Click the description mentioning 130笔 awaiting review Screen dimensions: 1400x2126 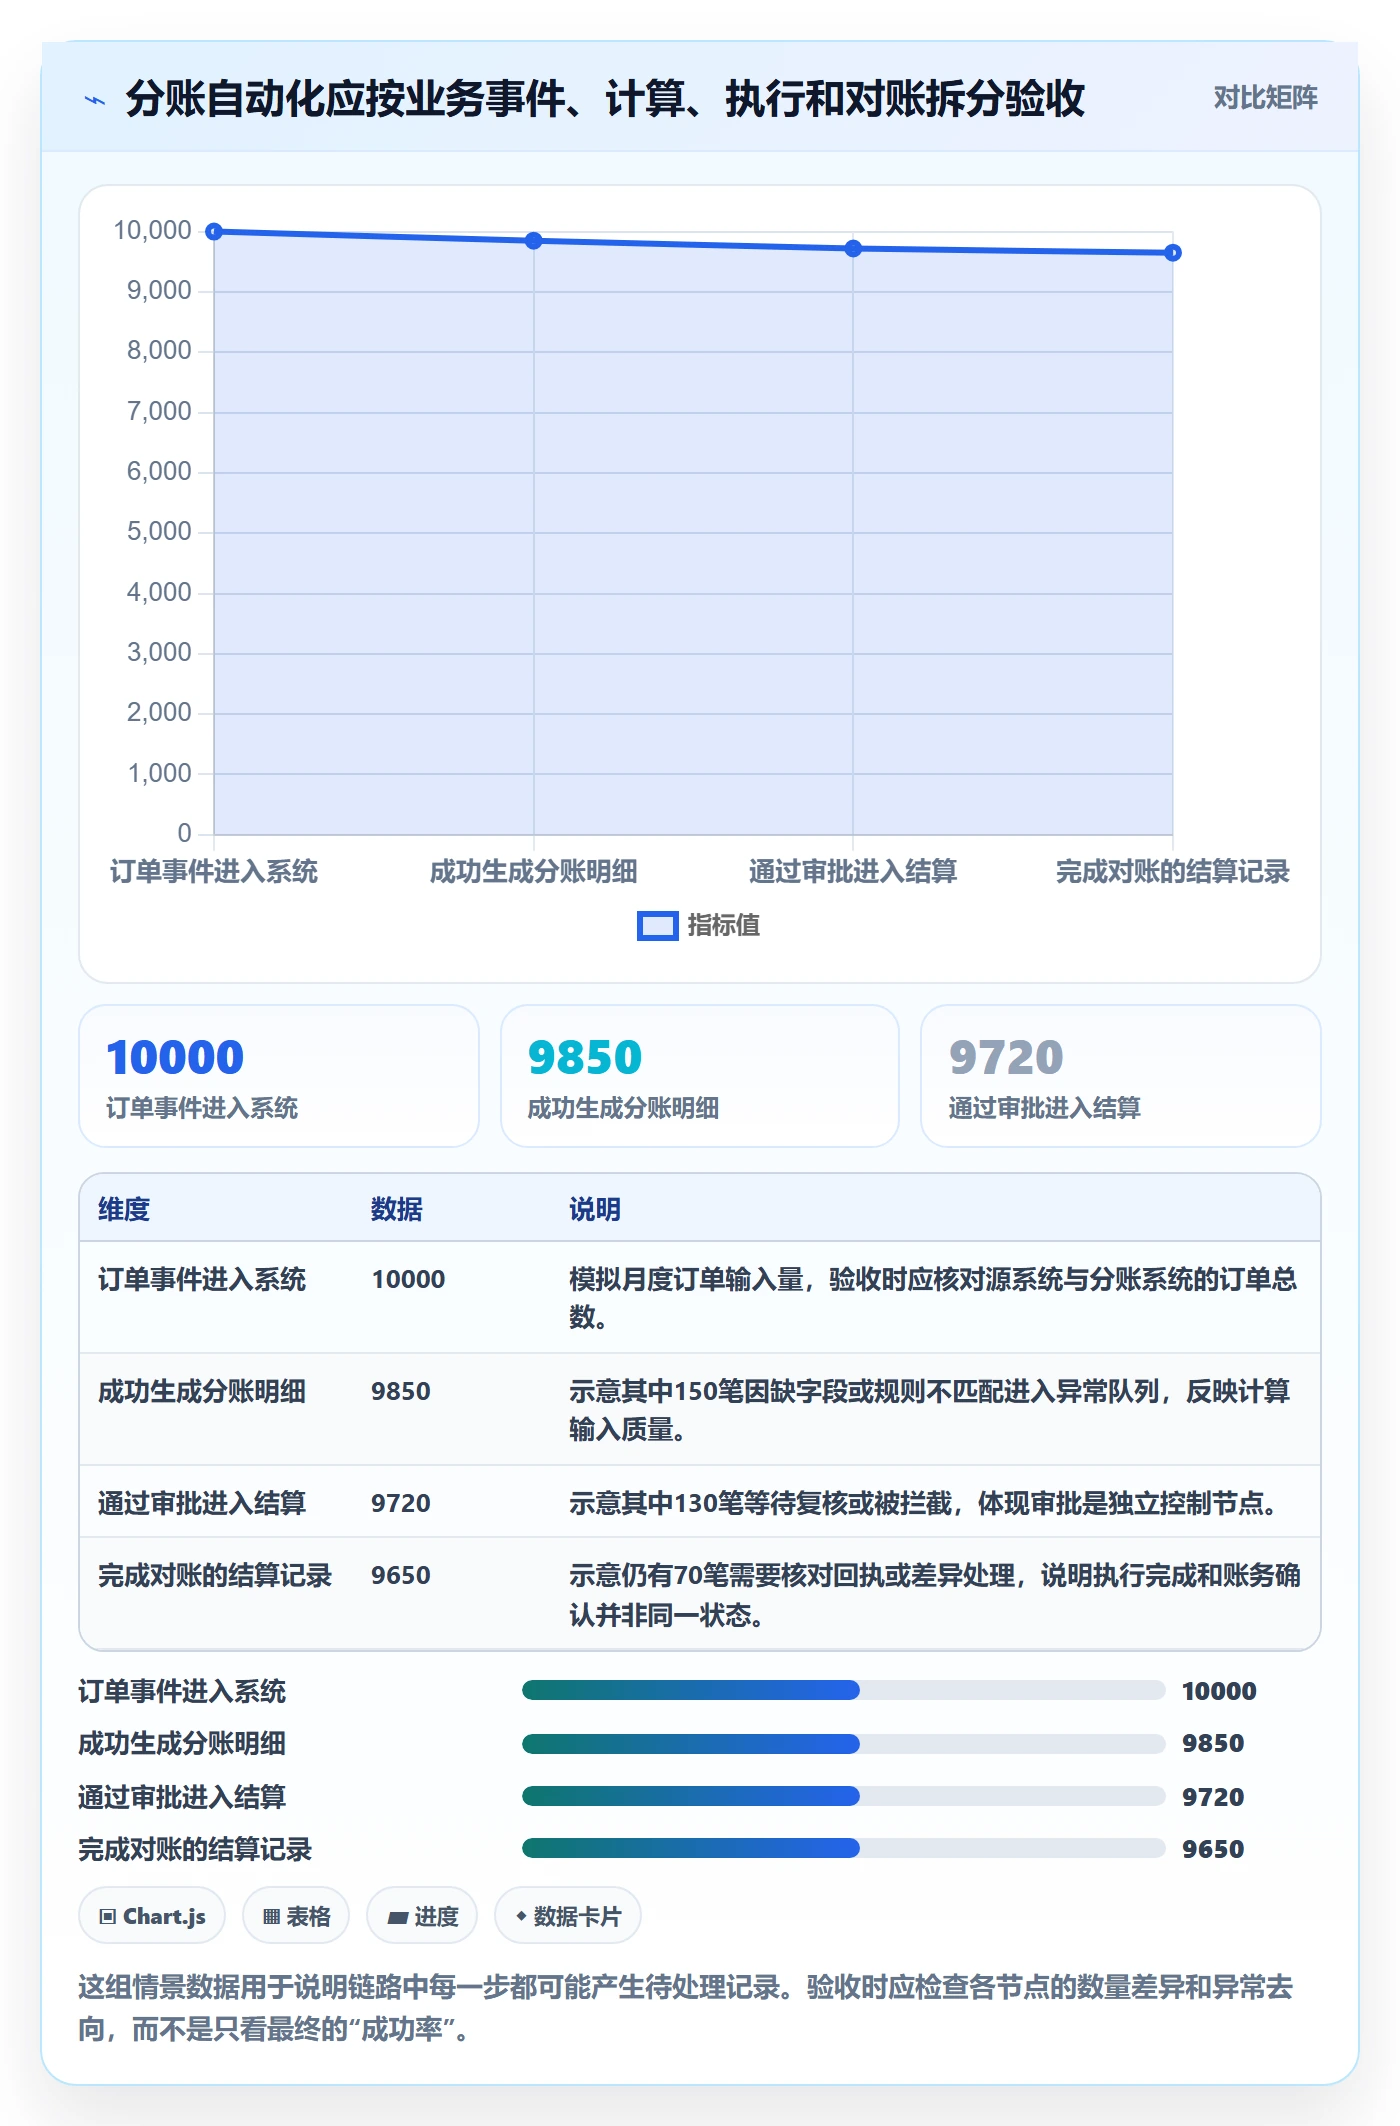coord(926,1504)
